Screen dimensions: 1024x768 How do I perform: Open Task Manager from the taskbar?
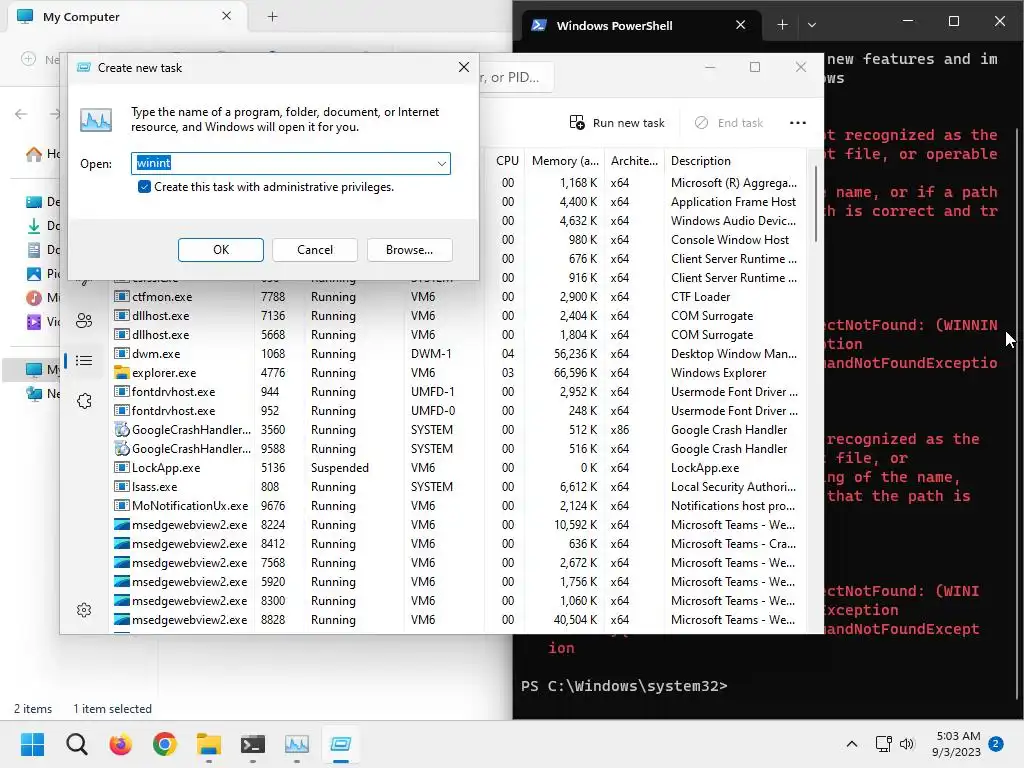296,744
